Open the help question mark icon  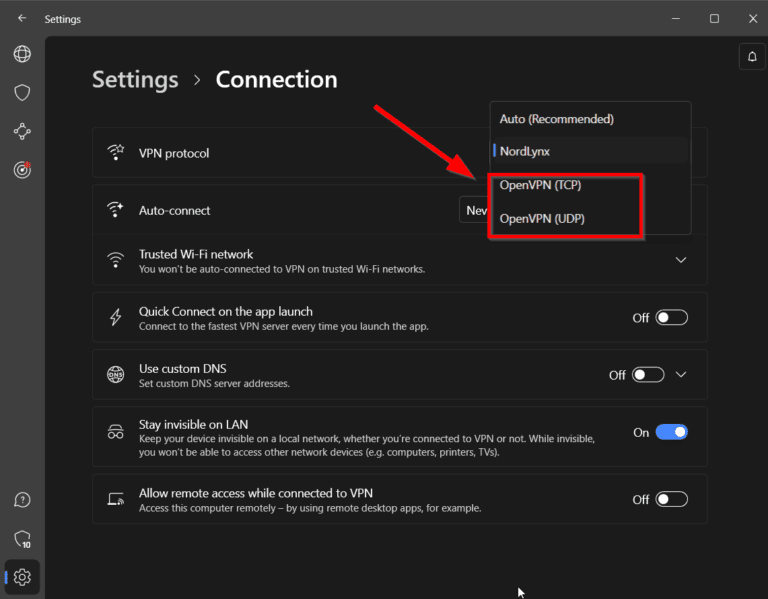coord(22,500)
